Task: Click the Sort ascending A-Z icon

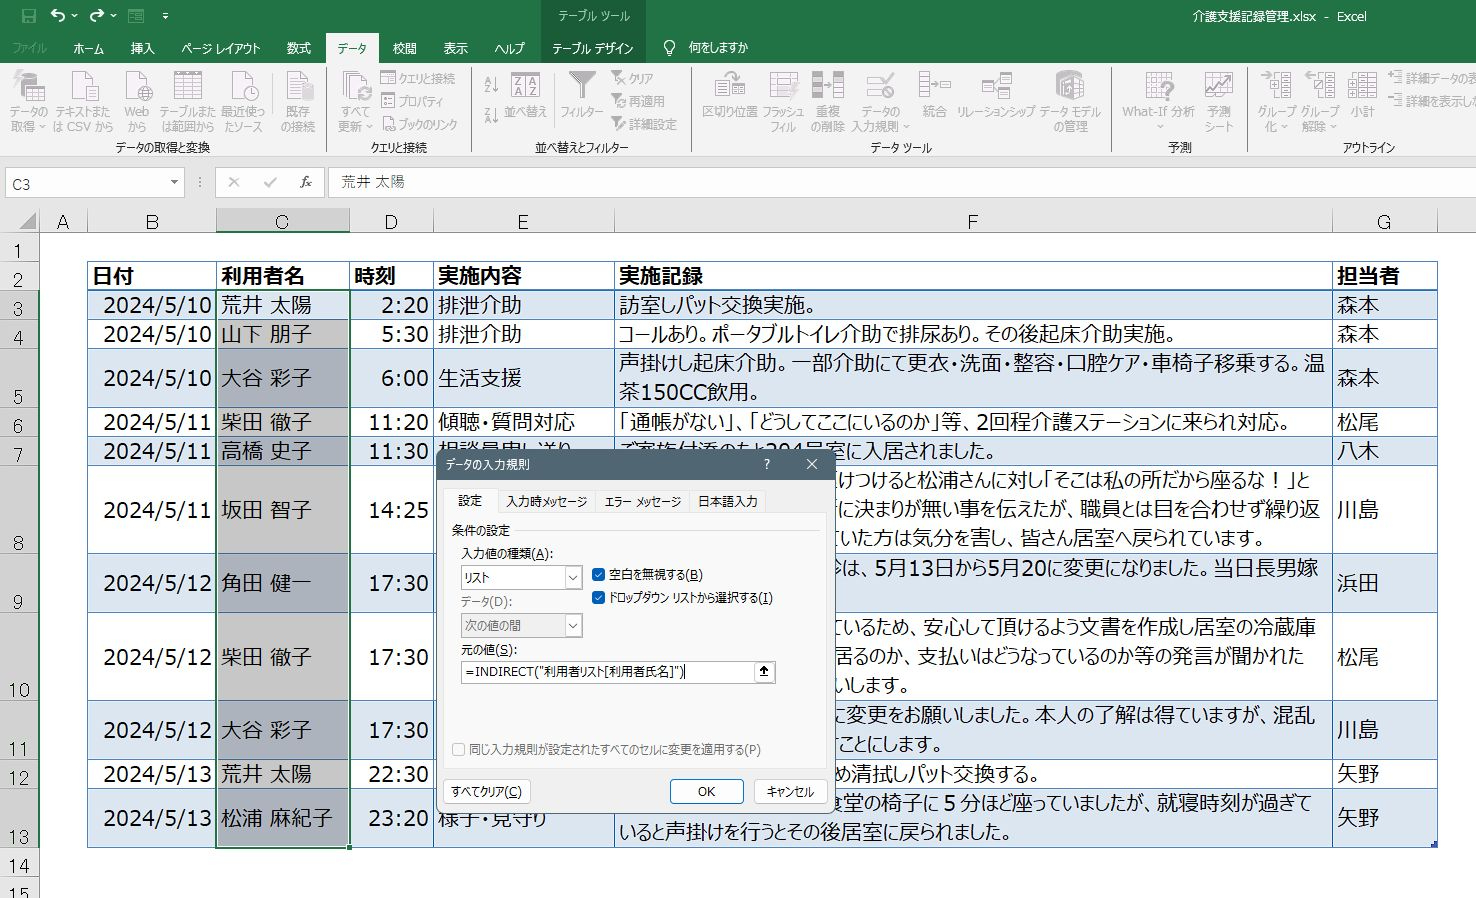Action: [x=491, y=85]
